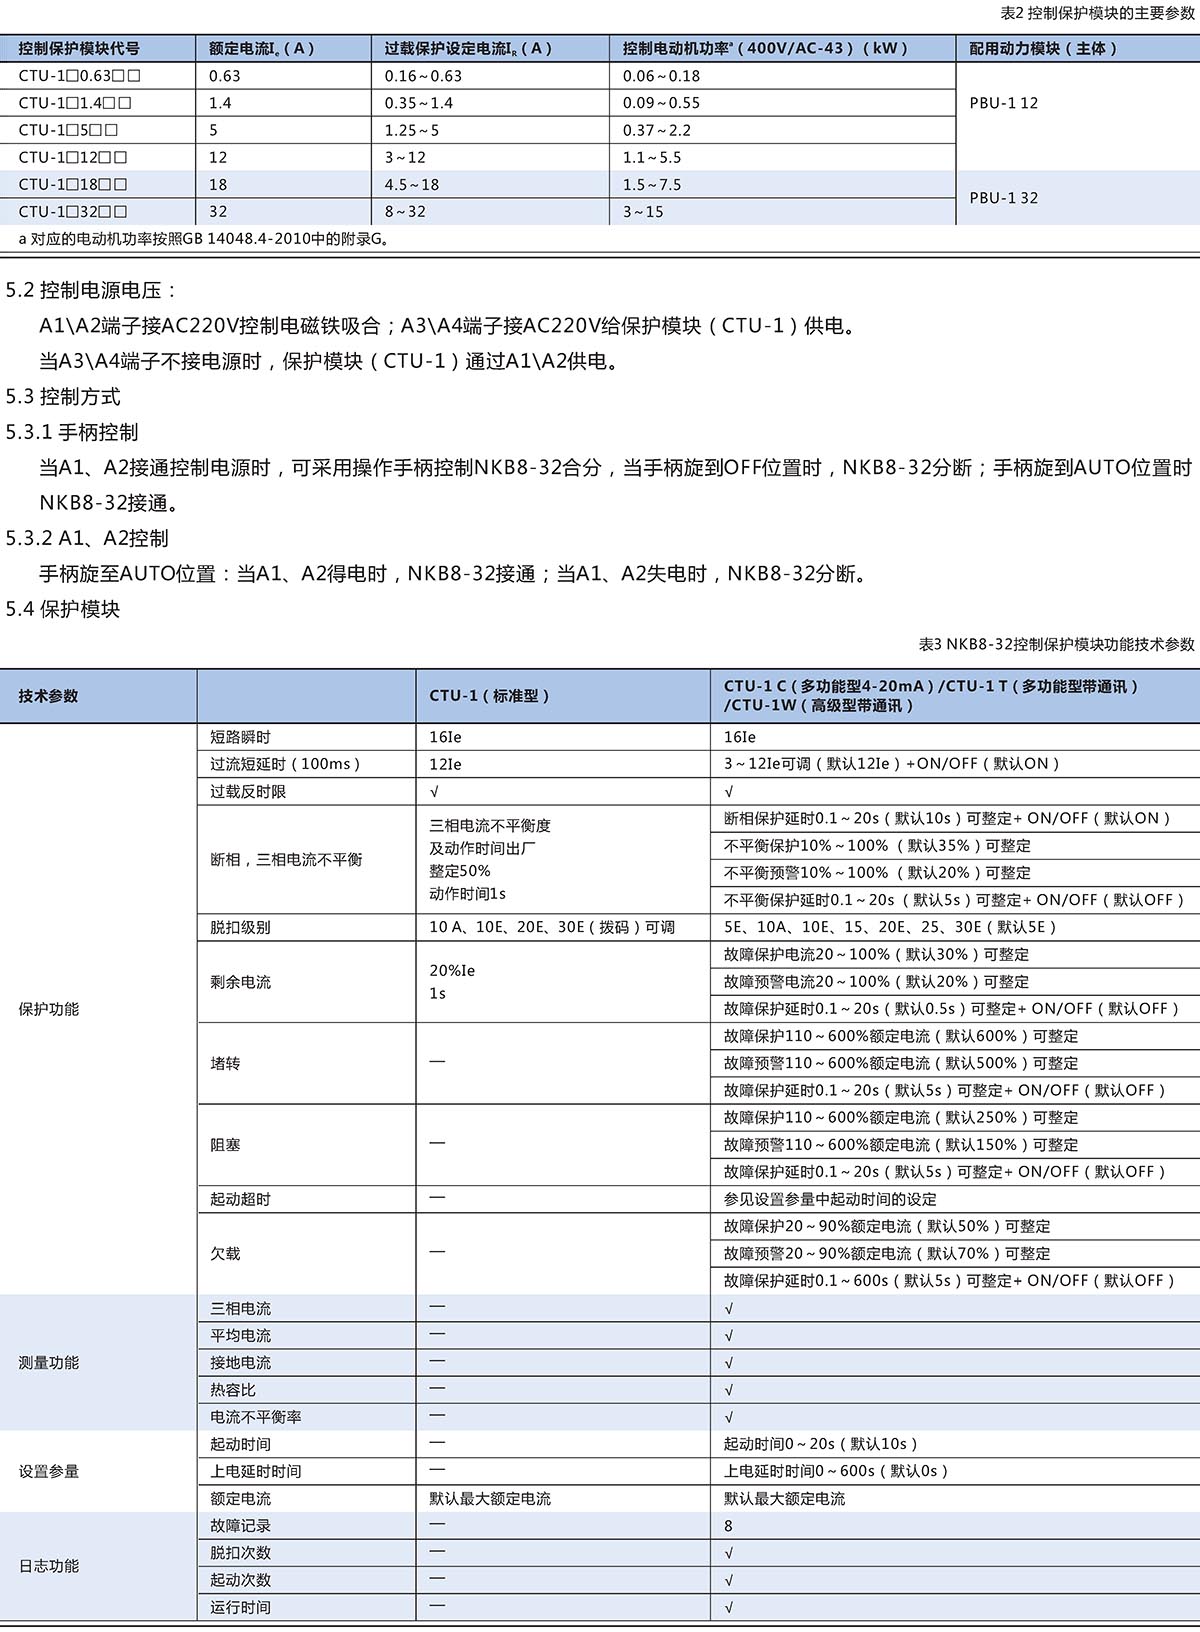Click the 5.3.1 手柄控制 subsection heading

tap(72, 432)
